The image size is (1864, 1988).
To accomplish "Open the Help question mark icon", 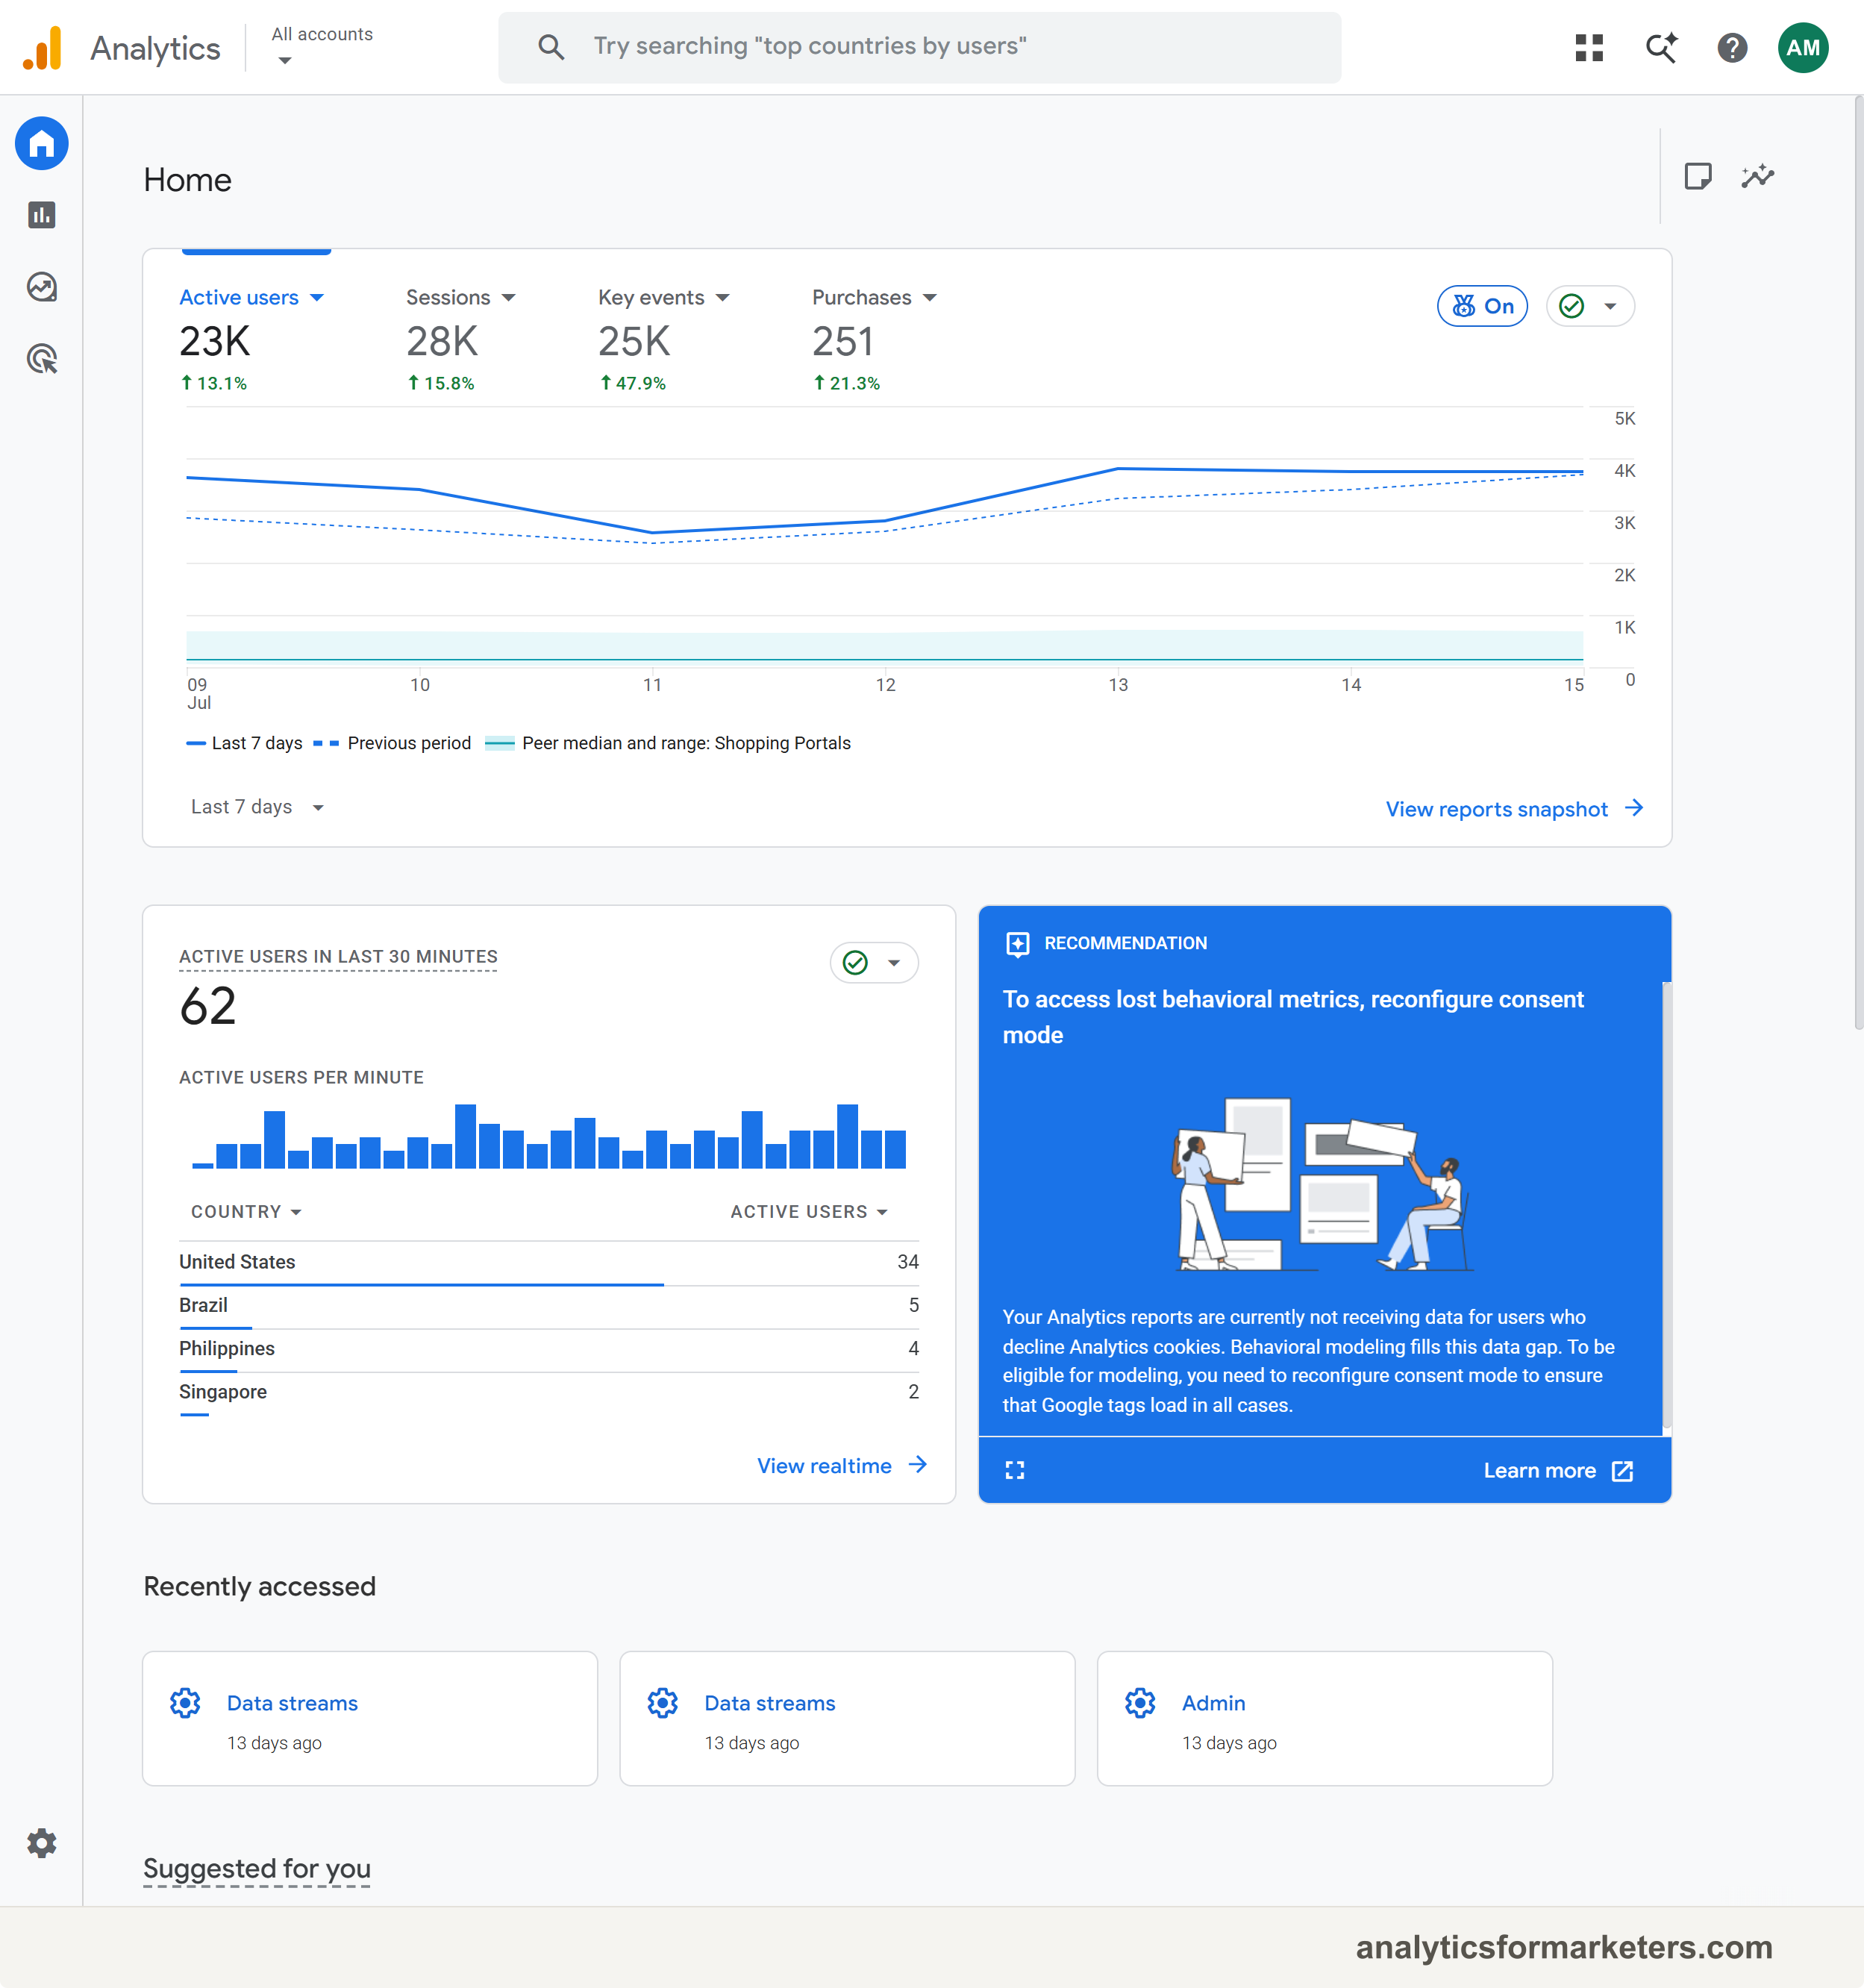I will click(x=1732, y=47).
